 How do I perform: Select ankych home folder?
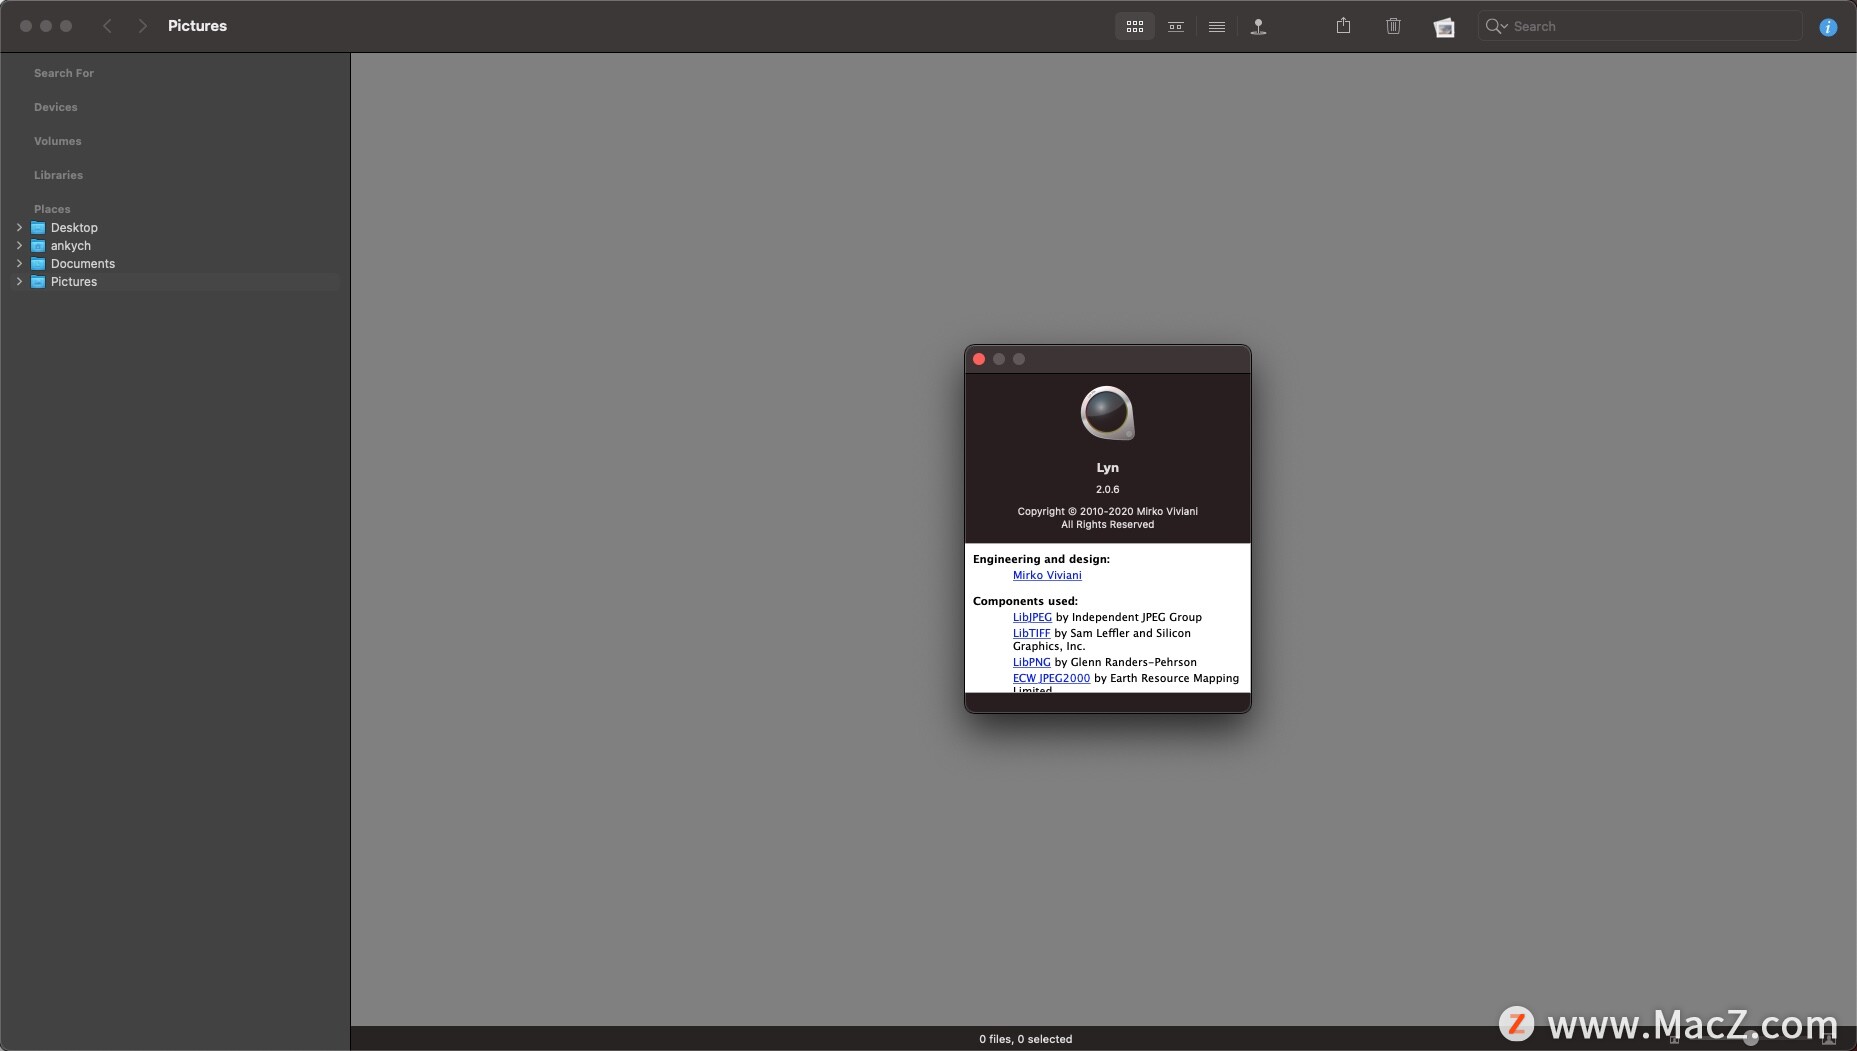[70, 246]
